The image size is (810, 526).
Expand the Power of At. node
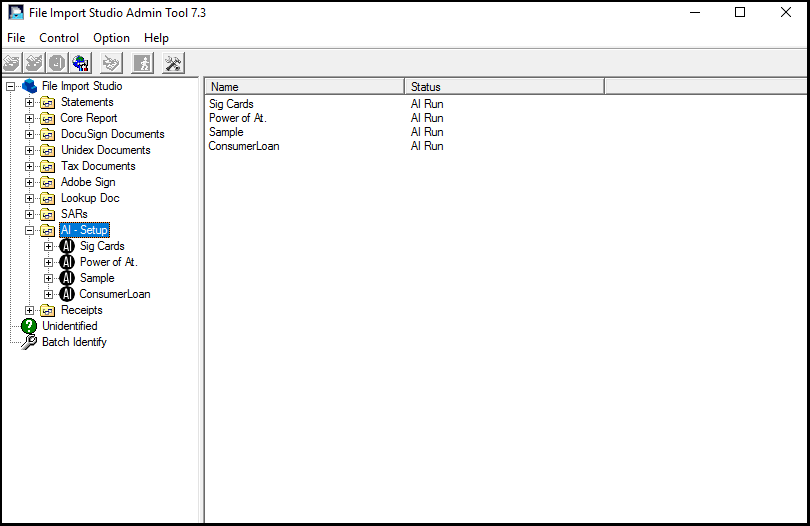[x=49, y=262]
